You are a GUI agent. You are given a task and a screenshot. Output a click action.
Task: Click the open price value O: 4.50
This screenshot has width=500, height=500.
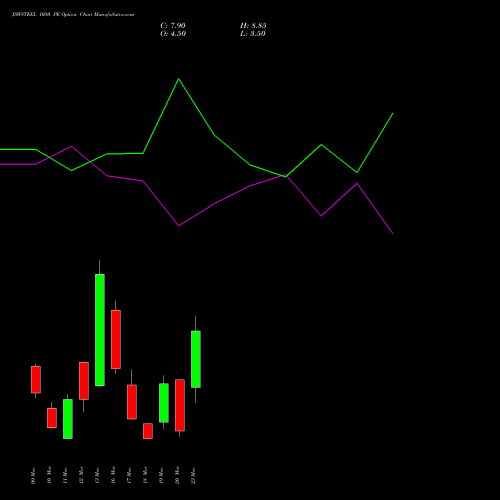pos(173,34)
